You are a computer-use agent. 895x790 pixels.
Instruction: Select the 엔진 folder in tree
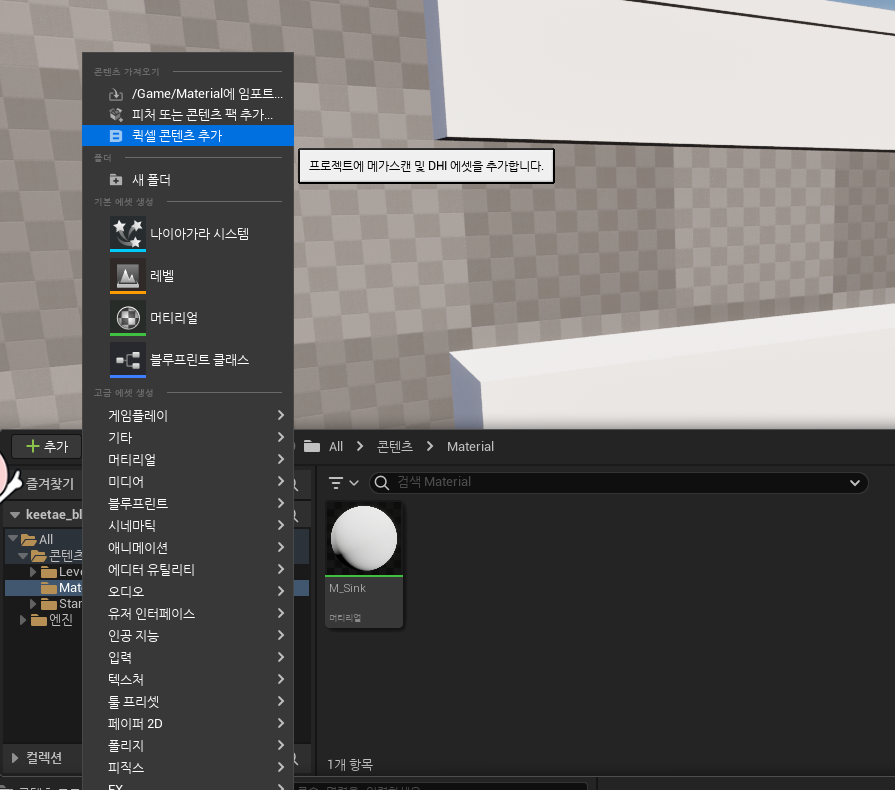pos(52,619)
